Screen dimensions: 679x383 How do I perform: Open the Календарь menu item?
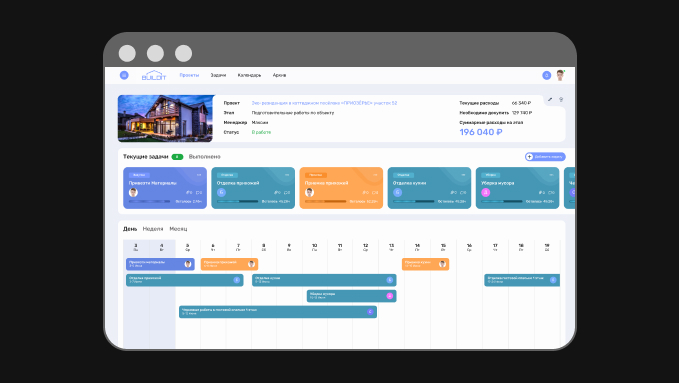click(249, 75)
